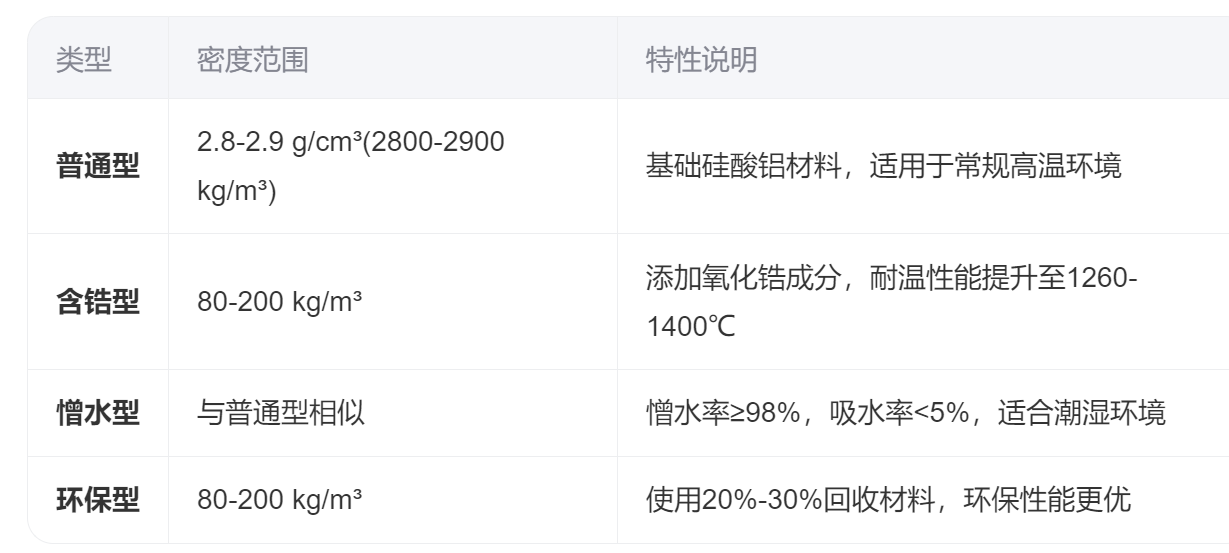
Task: Click the 1400℃ temperature text
Action: point(691,326)
